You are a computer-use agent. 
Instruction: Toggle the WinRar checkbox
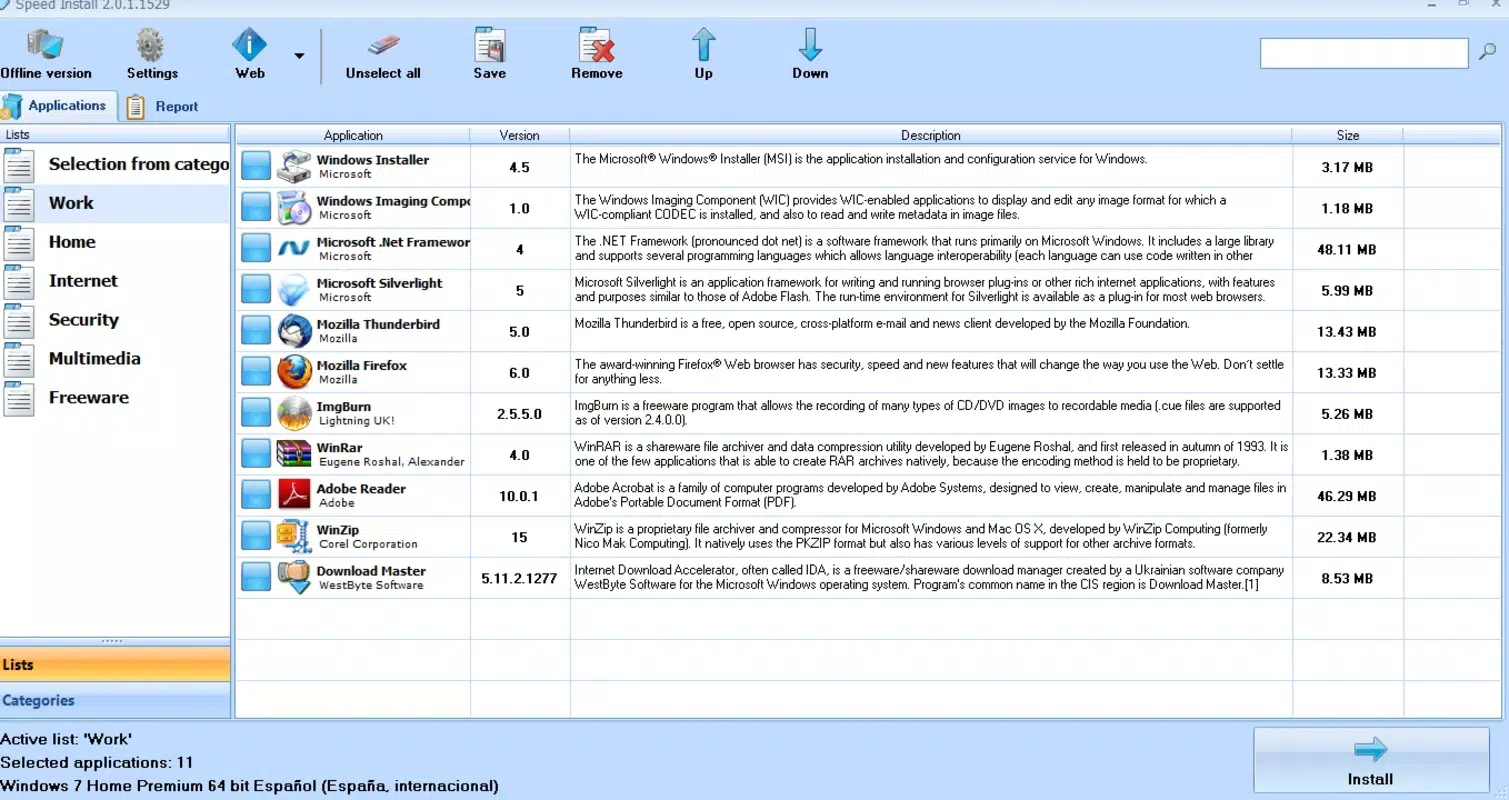tap(256, 453)
